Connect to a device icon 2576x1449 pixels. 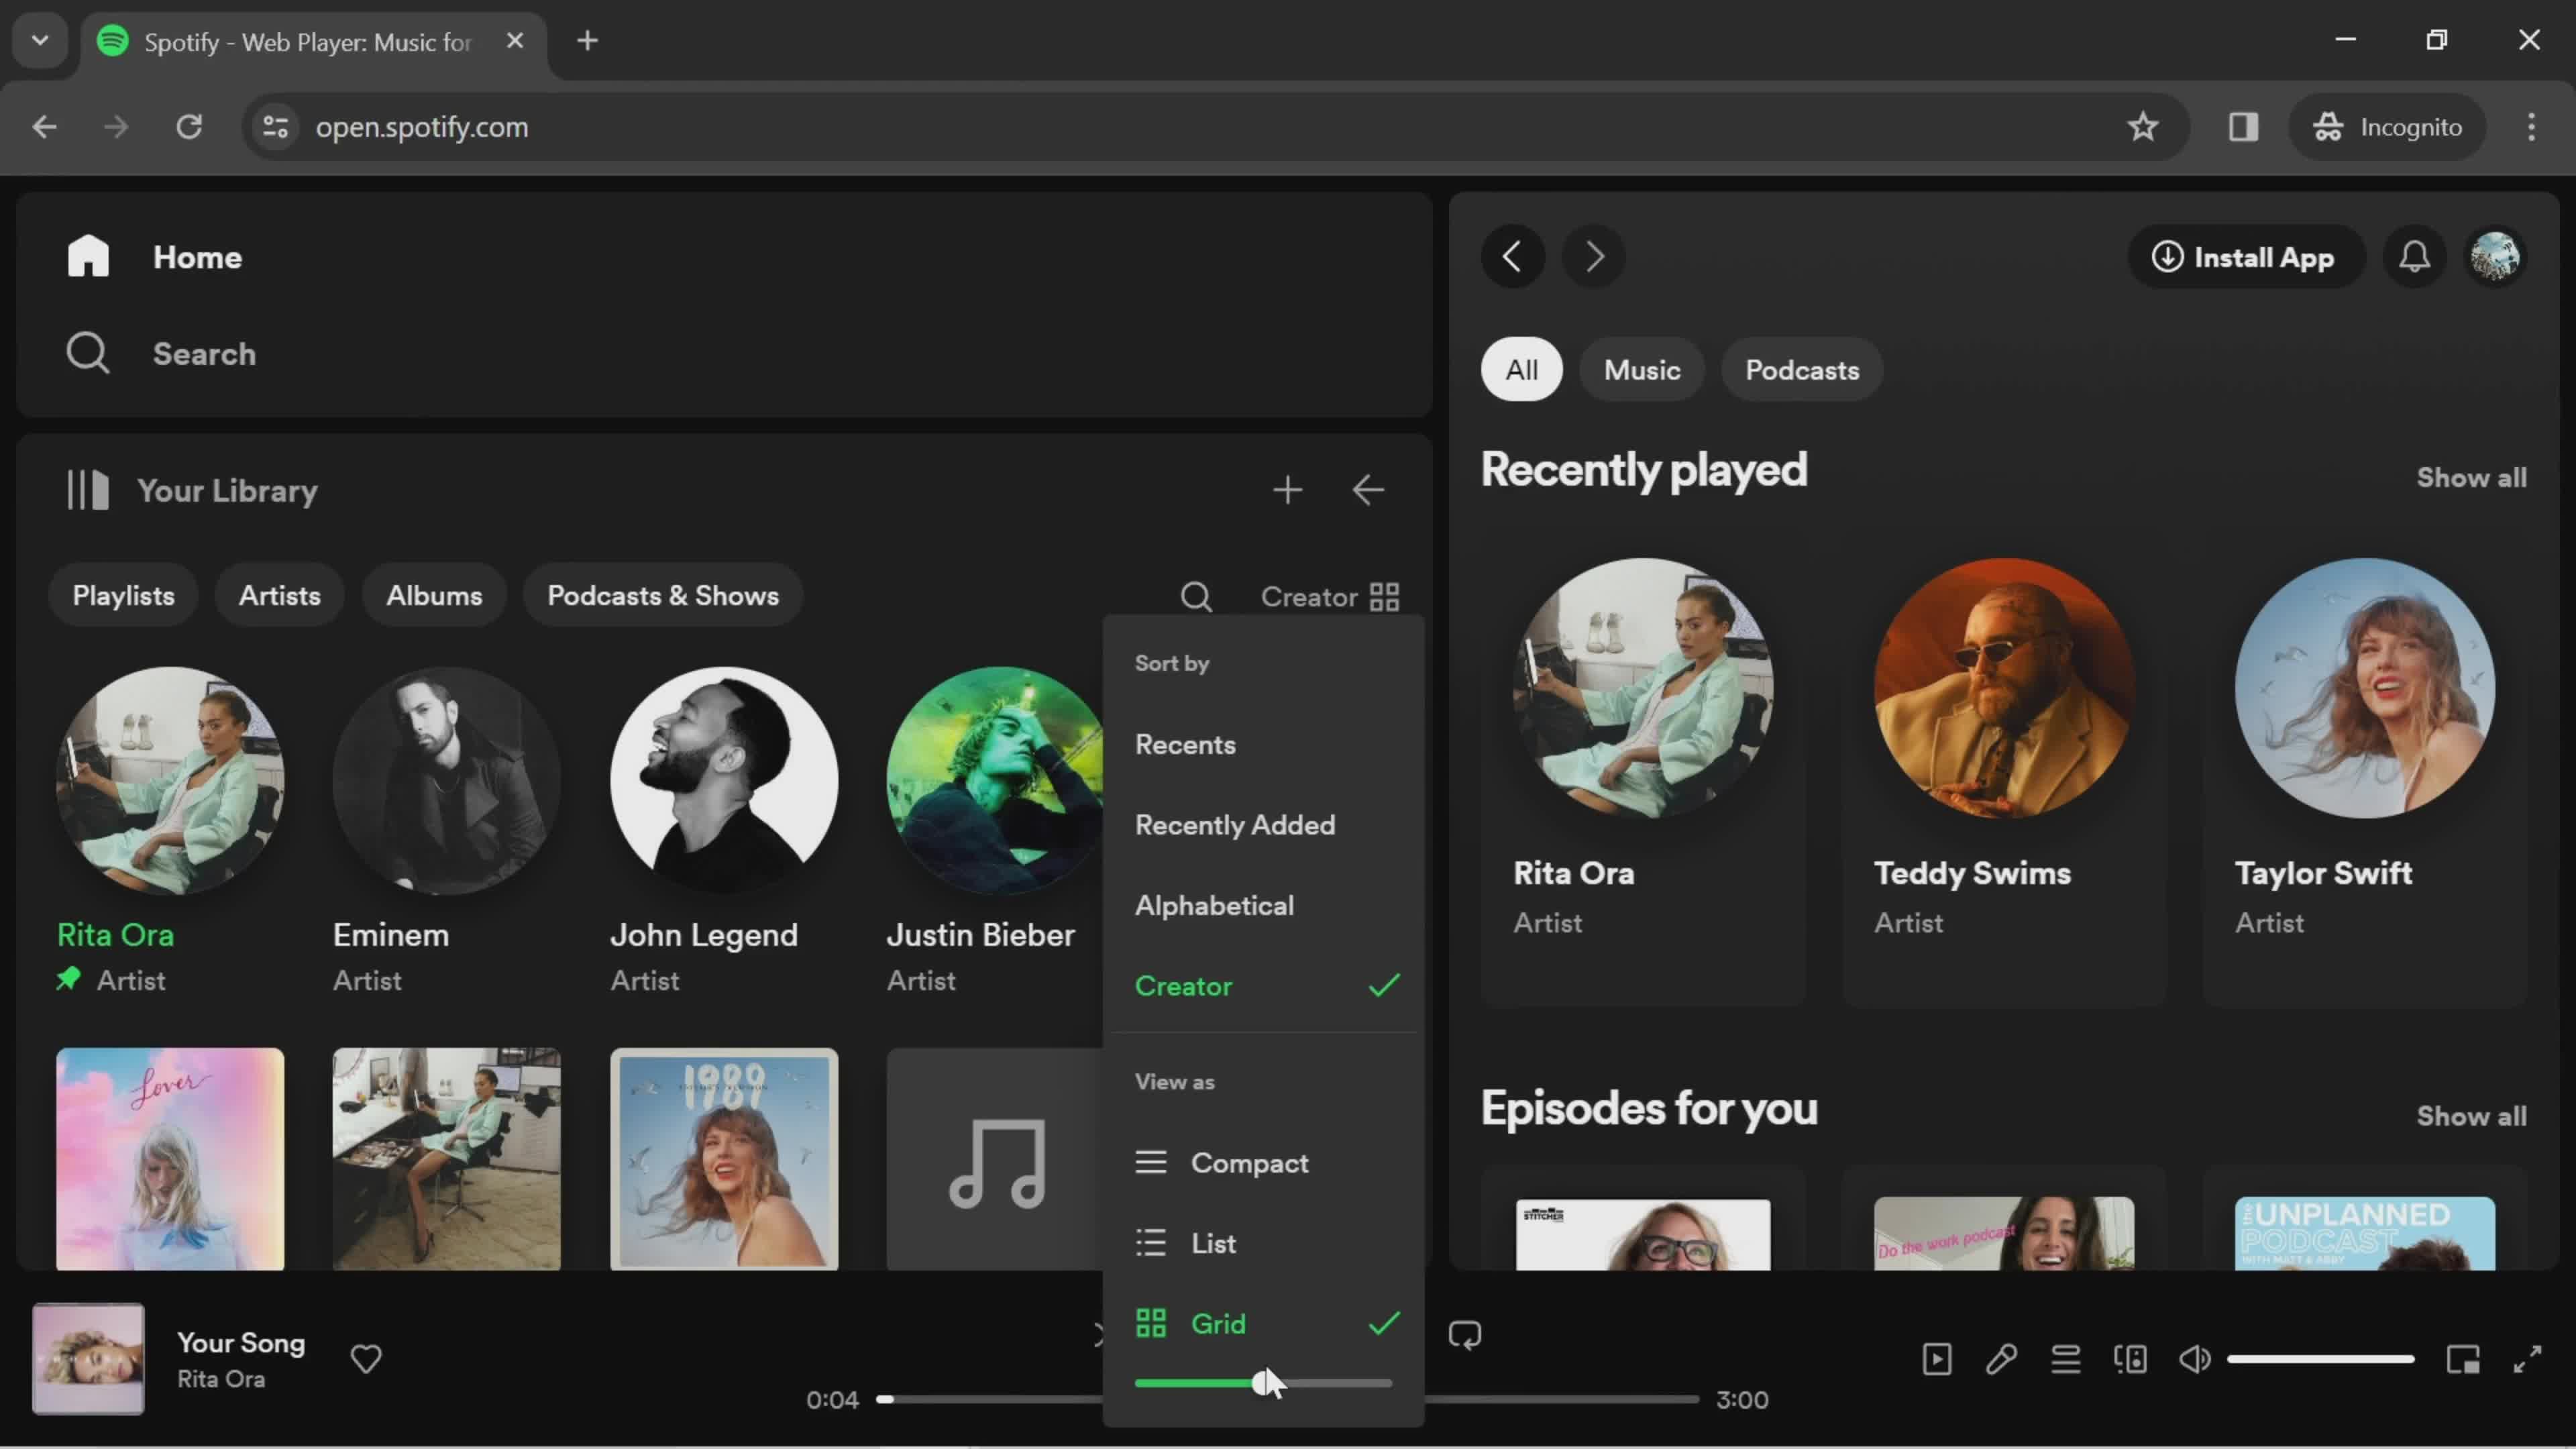pyautogui.click(x=2130, y=1359)
